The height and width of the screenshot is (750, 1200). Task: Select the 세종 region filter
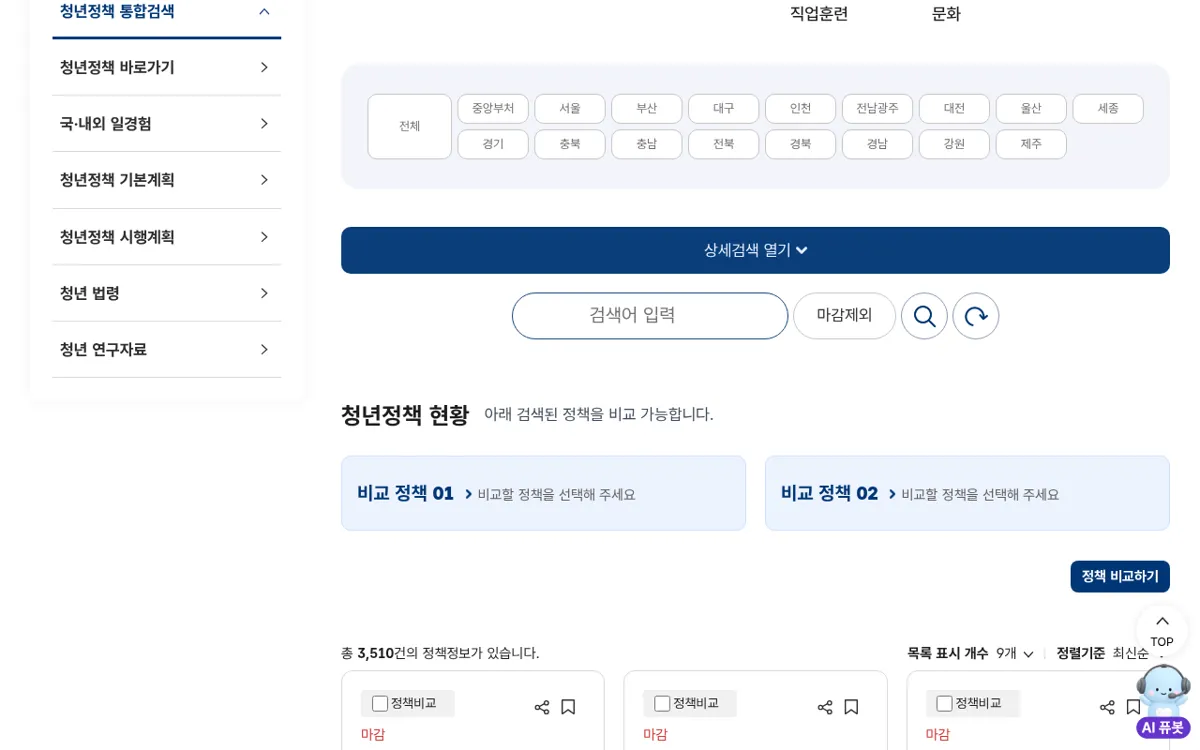(1108, 109)
